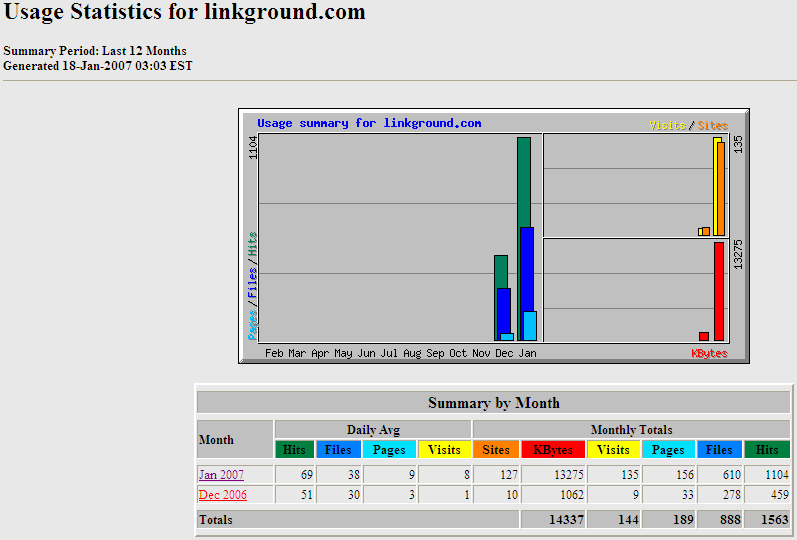Click the cyan Pages daily average header

(x=389, y=450)
